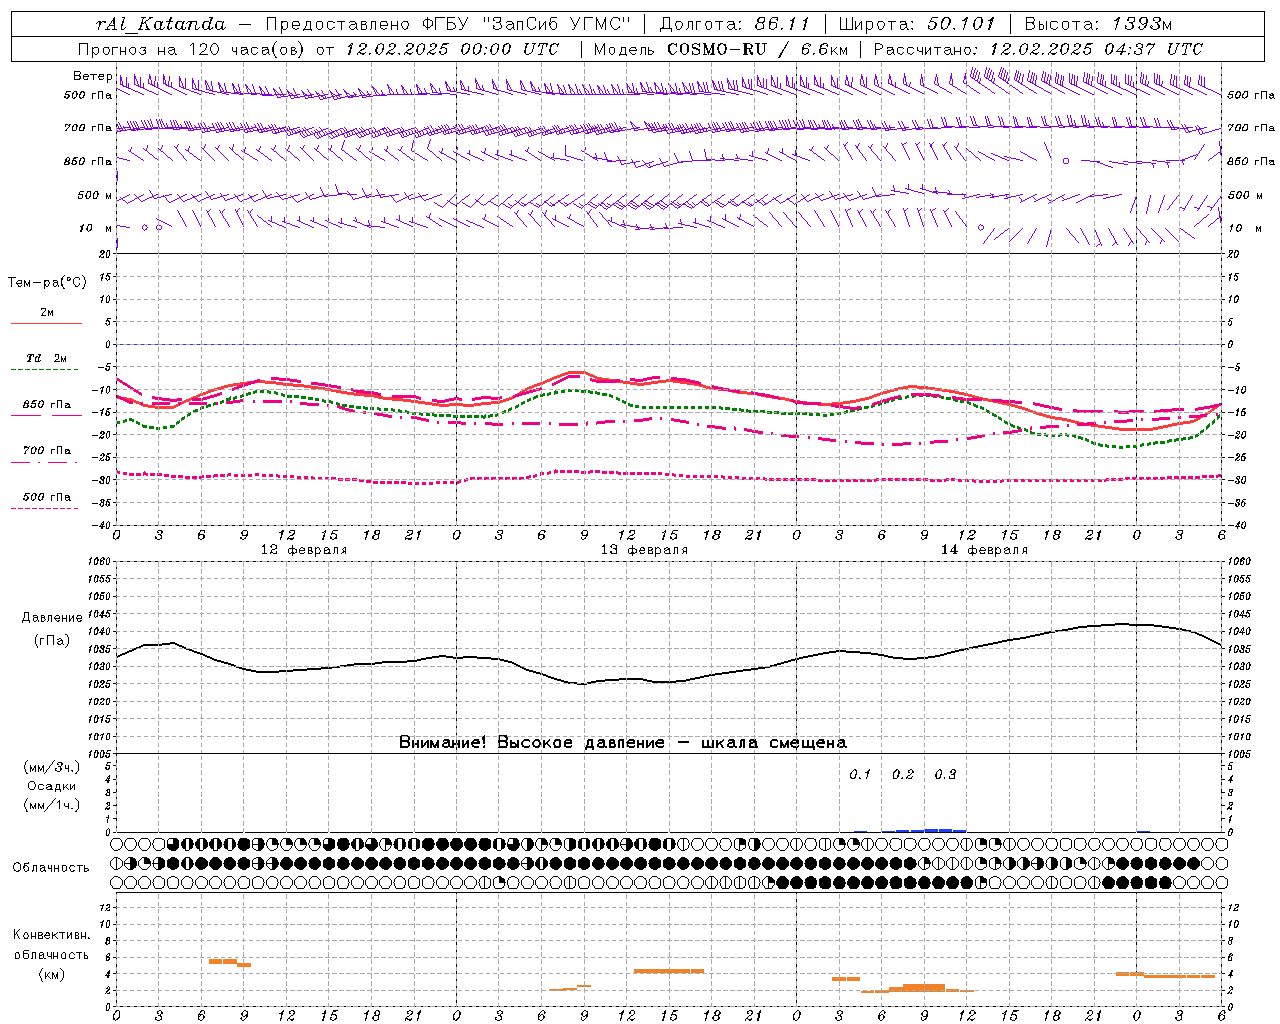The height and width of the screenshot is (1024, 1280).
Task: Click the Широта: 50.101 value
Action: point(917,24)
